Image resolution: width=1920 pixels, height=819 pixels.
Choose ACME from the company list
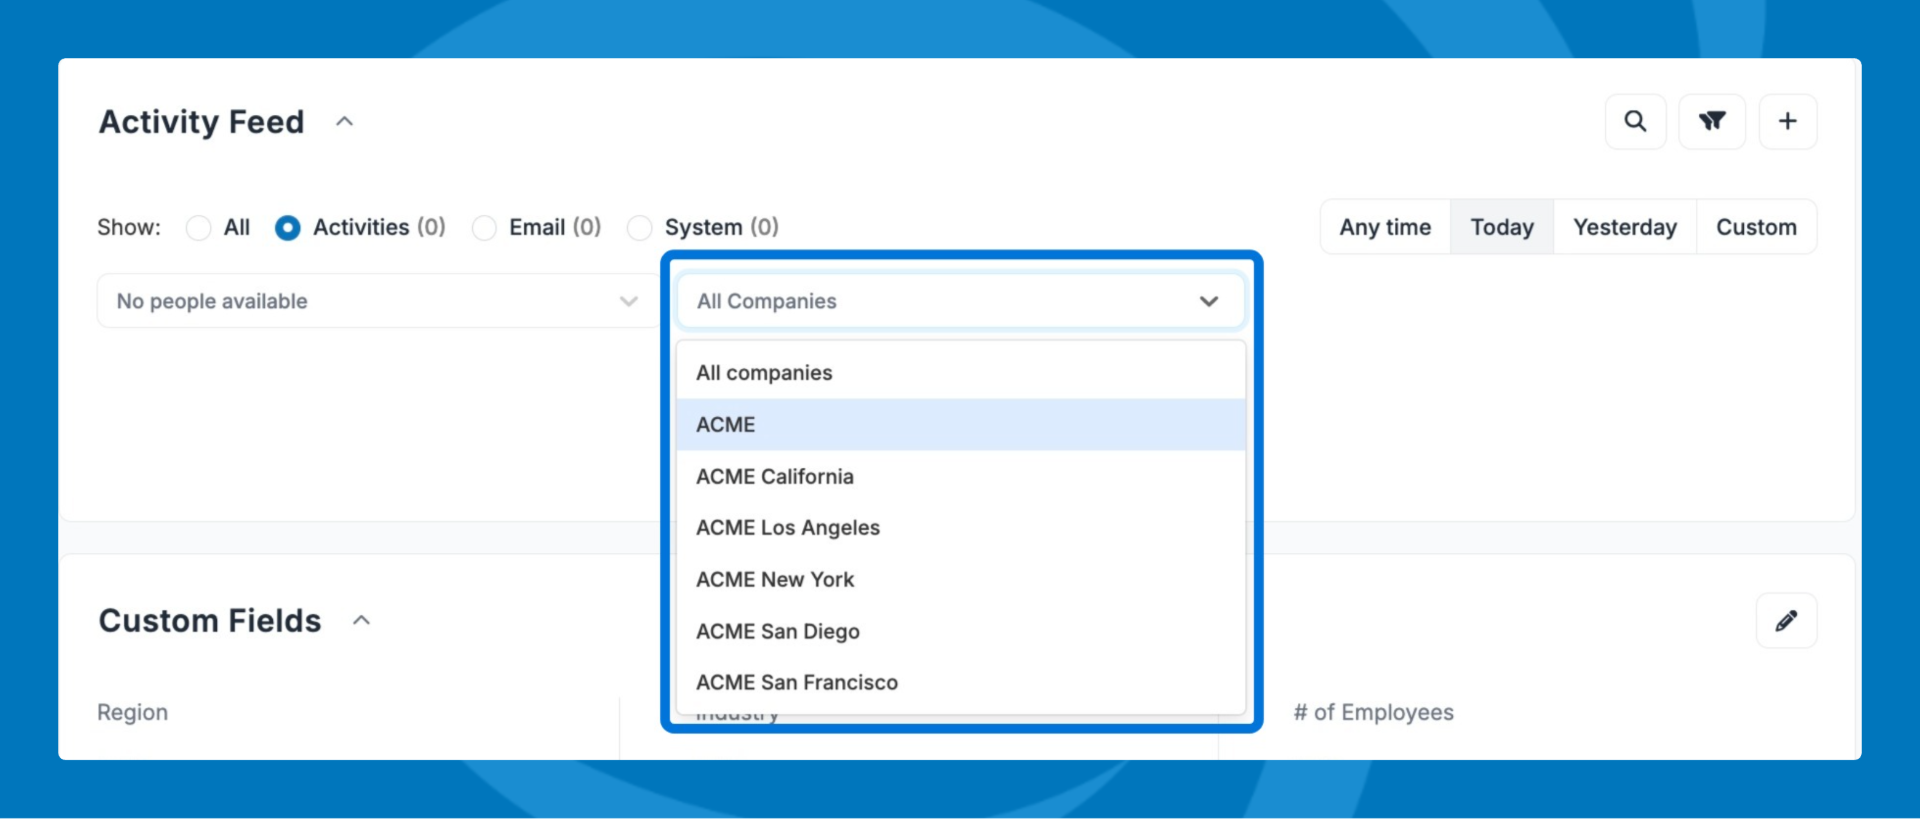pos(960,425)
